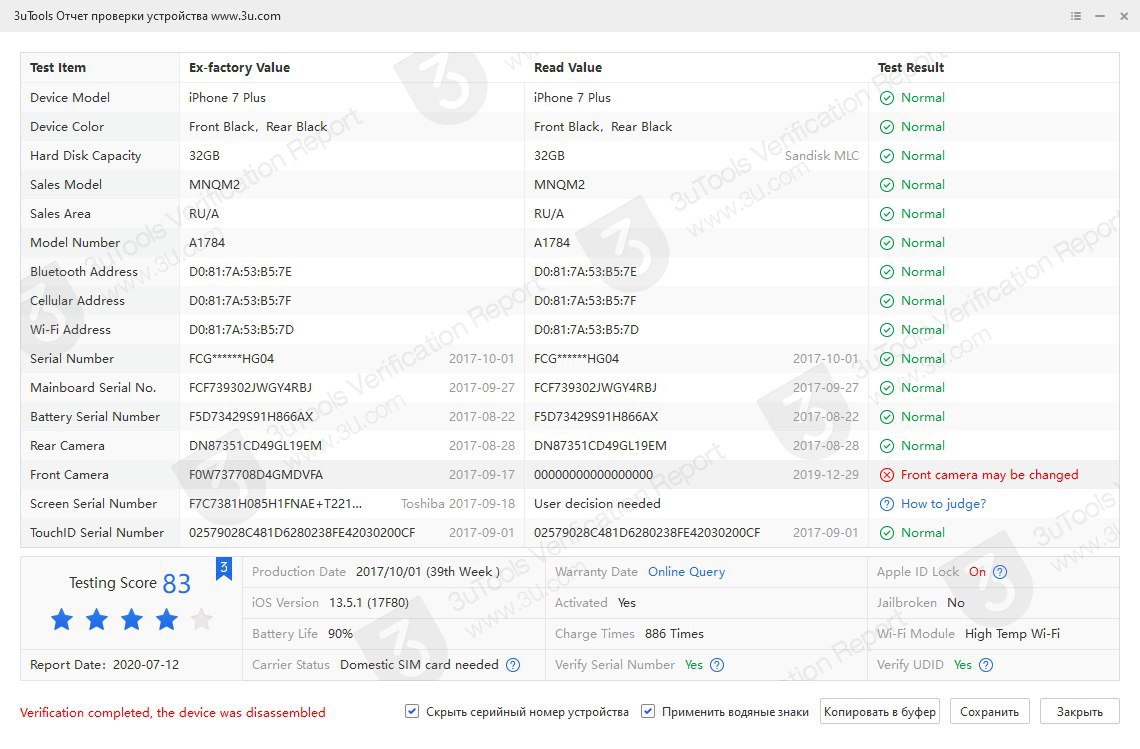This screenshot has width=1140, height=749.
Task: Toggle 'Применить водяные знаки' checkbox
Action: coord(648,711)
